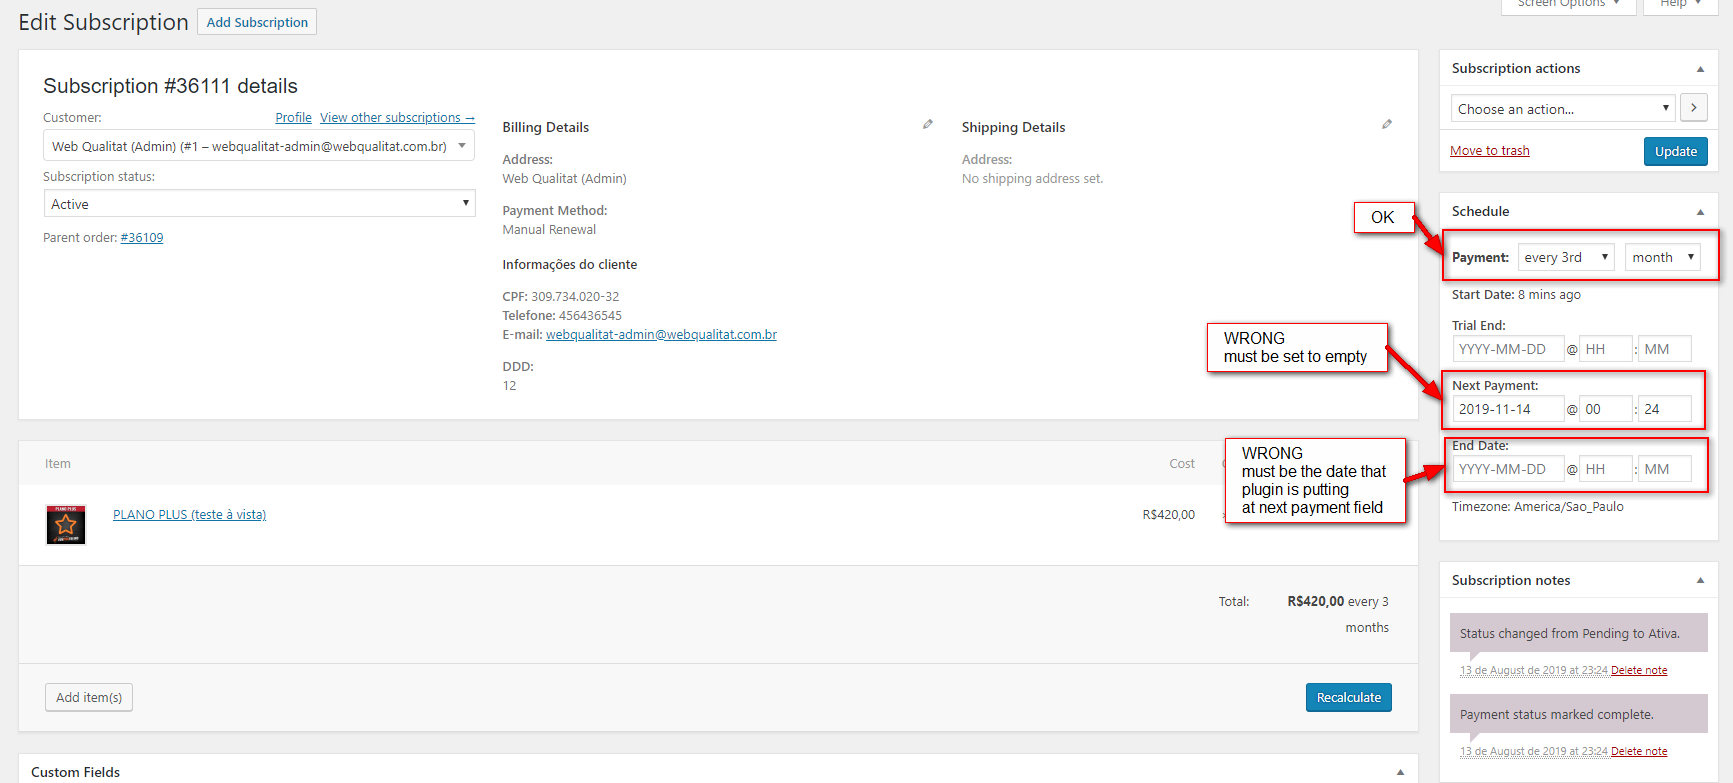Image resolution: width=1733 pixels, height=783 pixels.
Task: Edit shipping details with pencil icon
Action: pos(1387,125)
